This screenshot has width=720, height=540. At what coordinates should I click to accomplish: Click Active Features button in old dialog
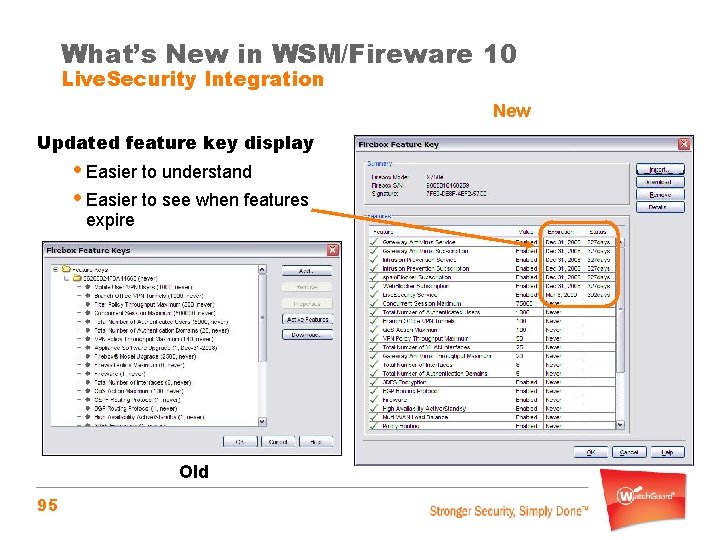pyautogui.click(x=307, y=319)
